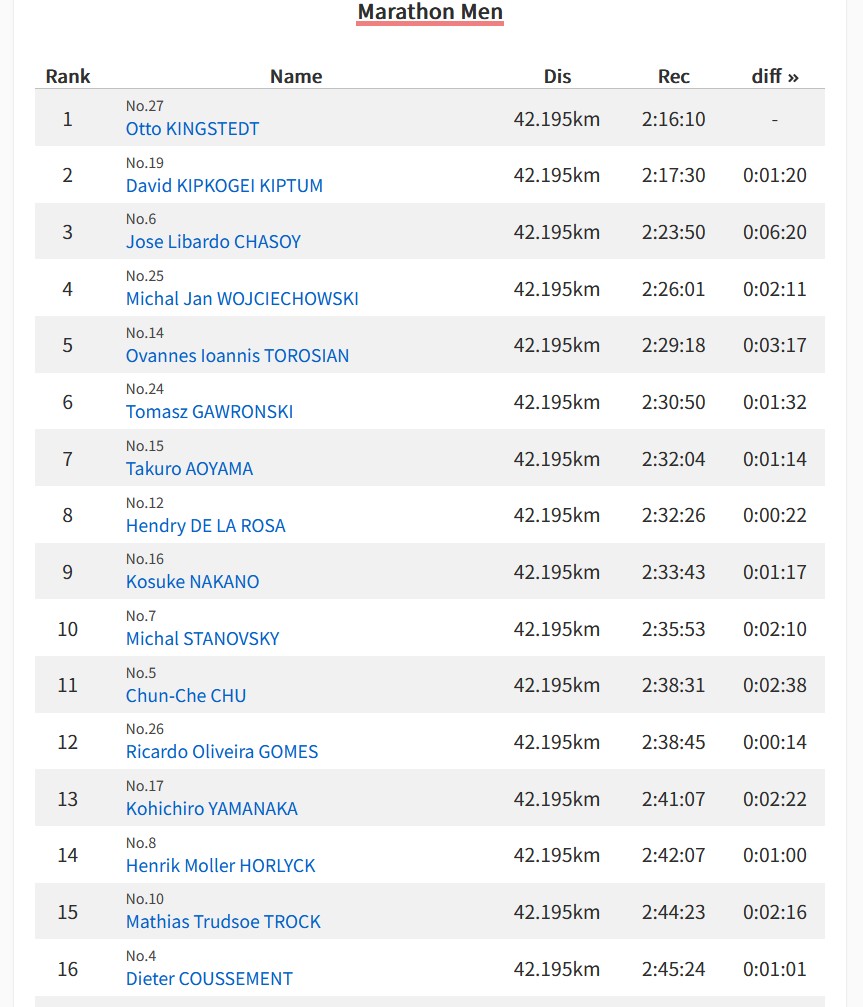Open Ovannes Ioannis TOROSIAN's page
The width and height of the screenshot is (863, 1007).
click(237, 356)
